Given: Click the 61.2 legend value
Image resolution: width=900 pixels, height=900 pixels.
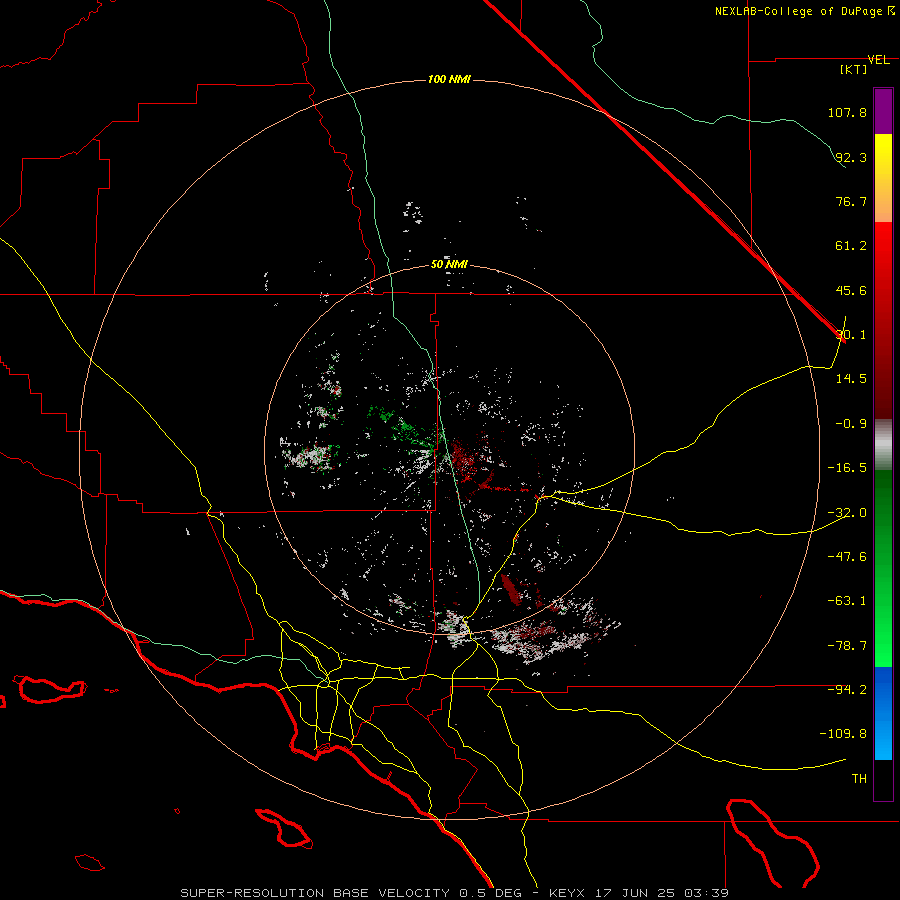Looking at the screenshot, I should click(851, 246).
